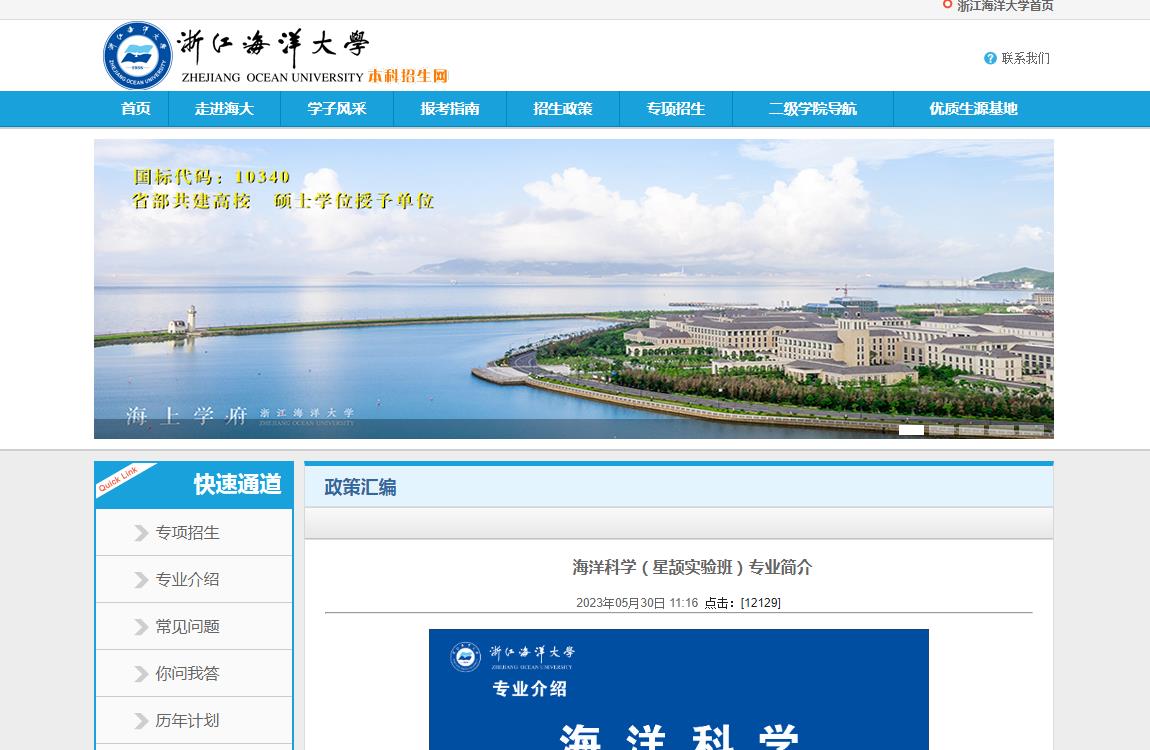Click the question mark icon beside 联系我们
Image resolution: width=1150 pixels, height=750 pixels.
click(x=990, y=58)
